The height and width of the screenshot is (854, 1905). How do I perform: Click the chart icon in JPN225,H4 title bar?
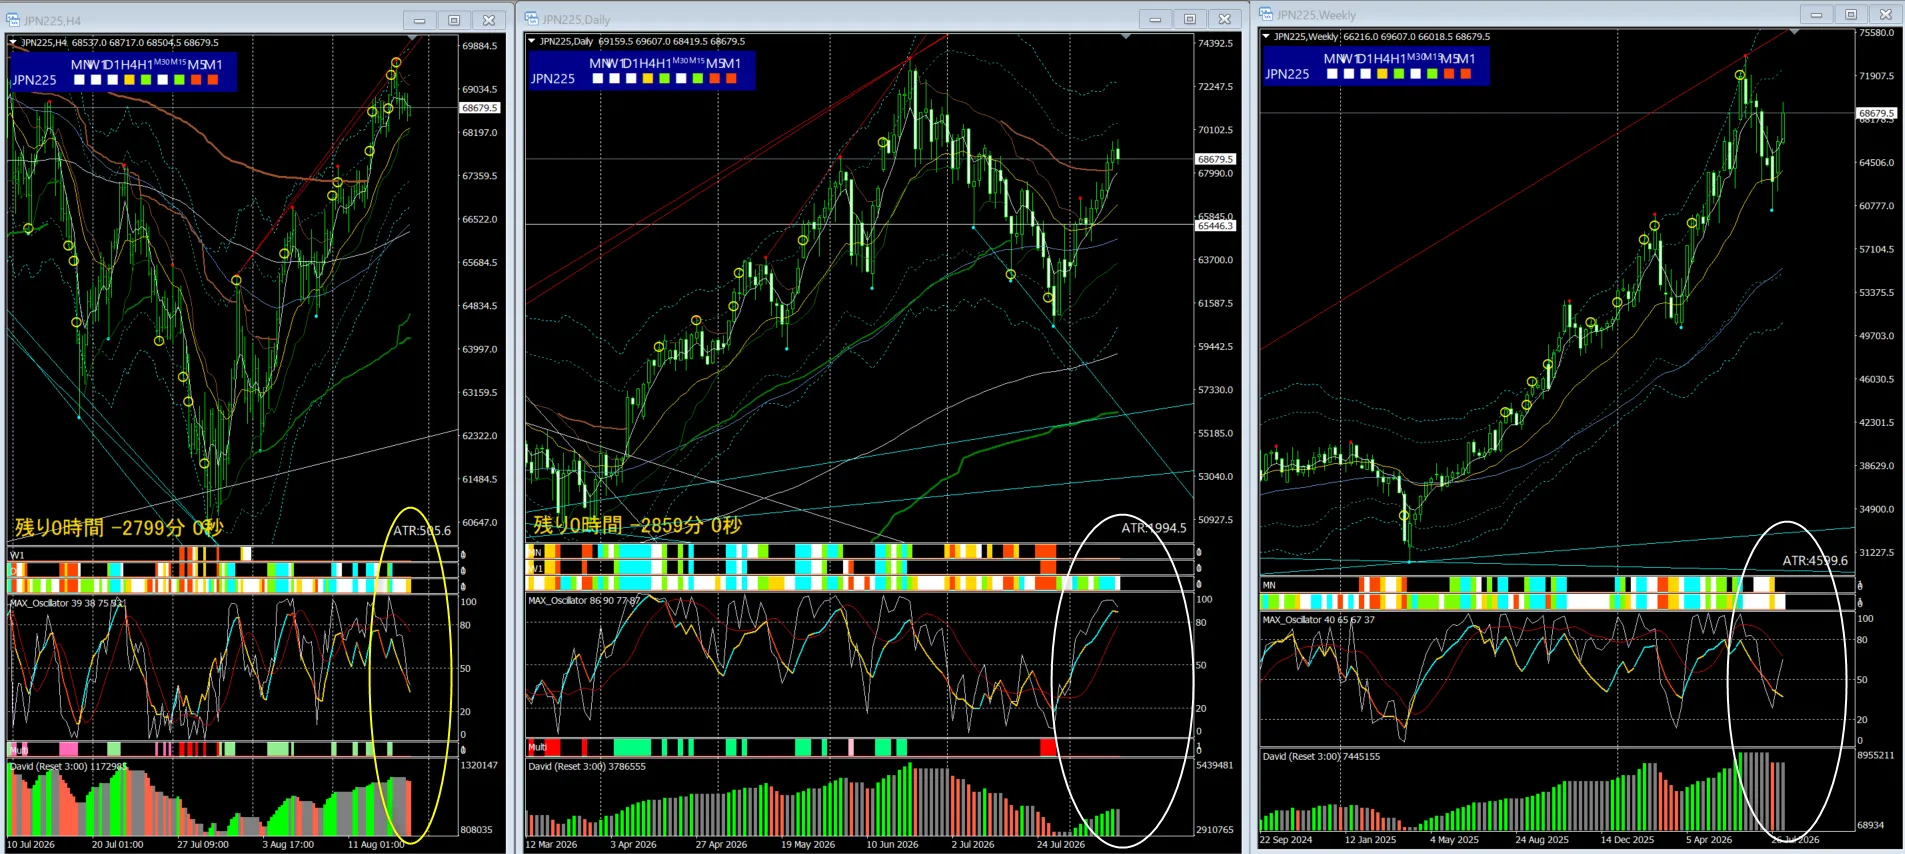click(x=14, y=20)
